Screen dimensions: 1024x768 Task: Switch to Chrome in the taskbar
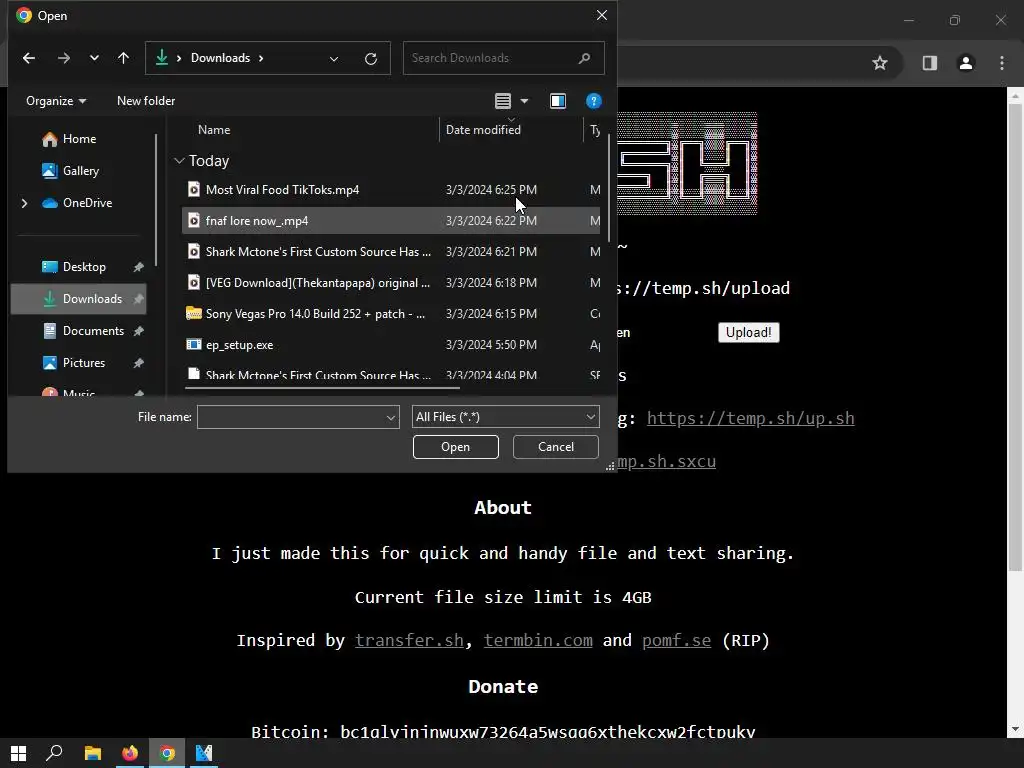coord(167,753)
